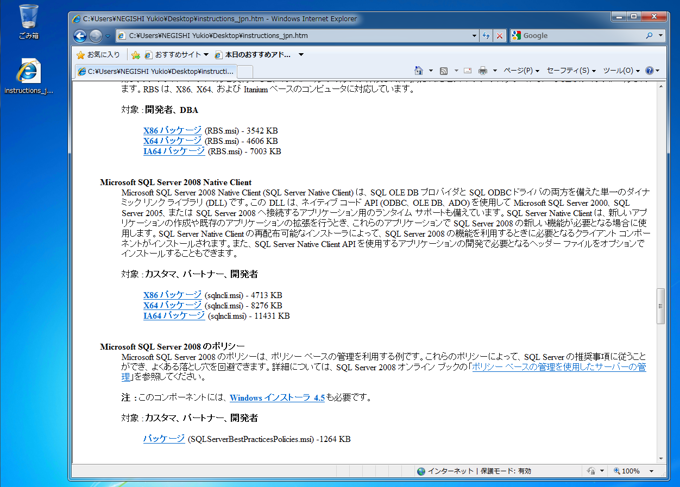The width and height of the screenshot is (680, 487).
Task: Open the お気に入り favorites button
Action: (x=98, y=55)
